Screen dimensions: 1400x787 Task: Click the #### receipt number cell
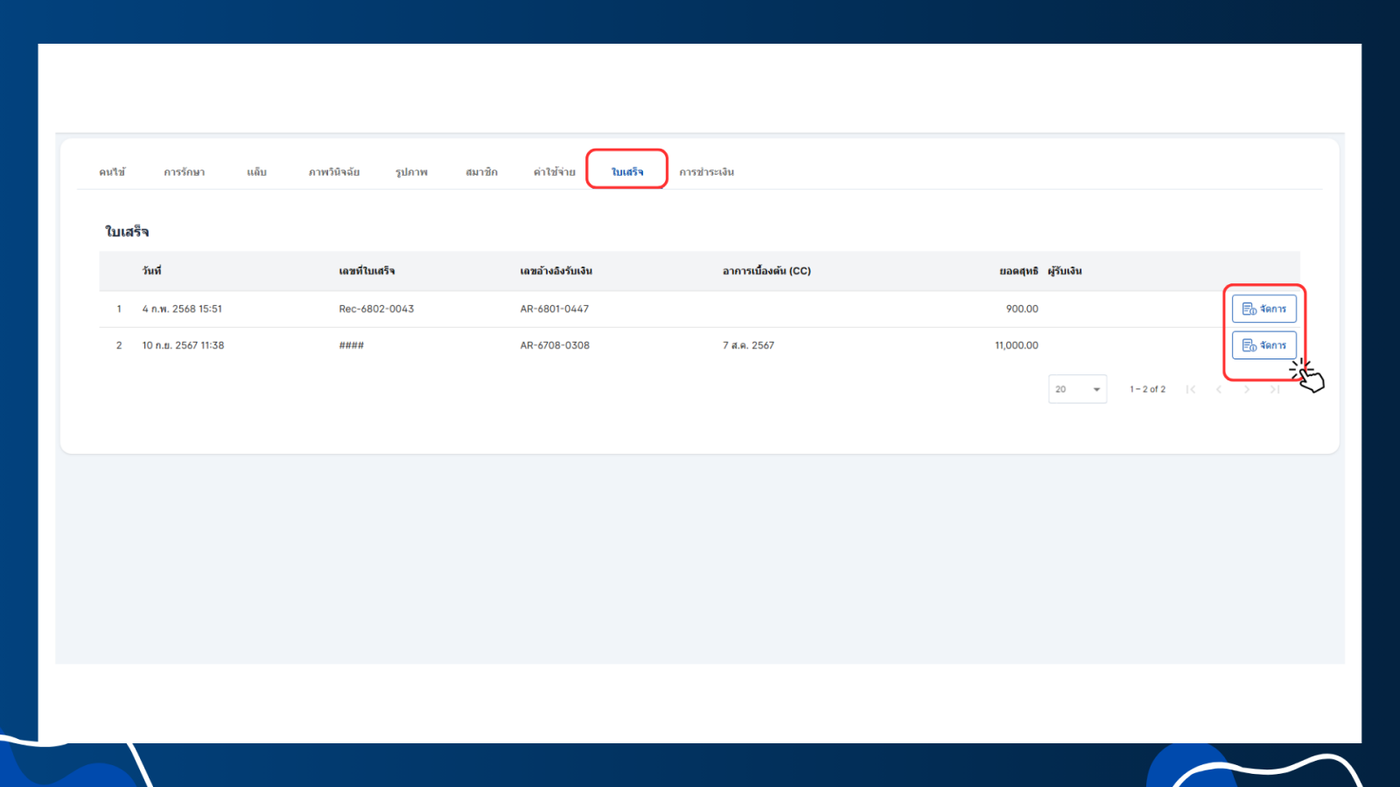tap(351, 345)
